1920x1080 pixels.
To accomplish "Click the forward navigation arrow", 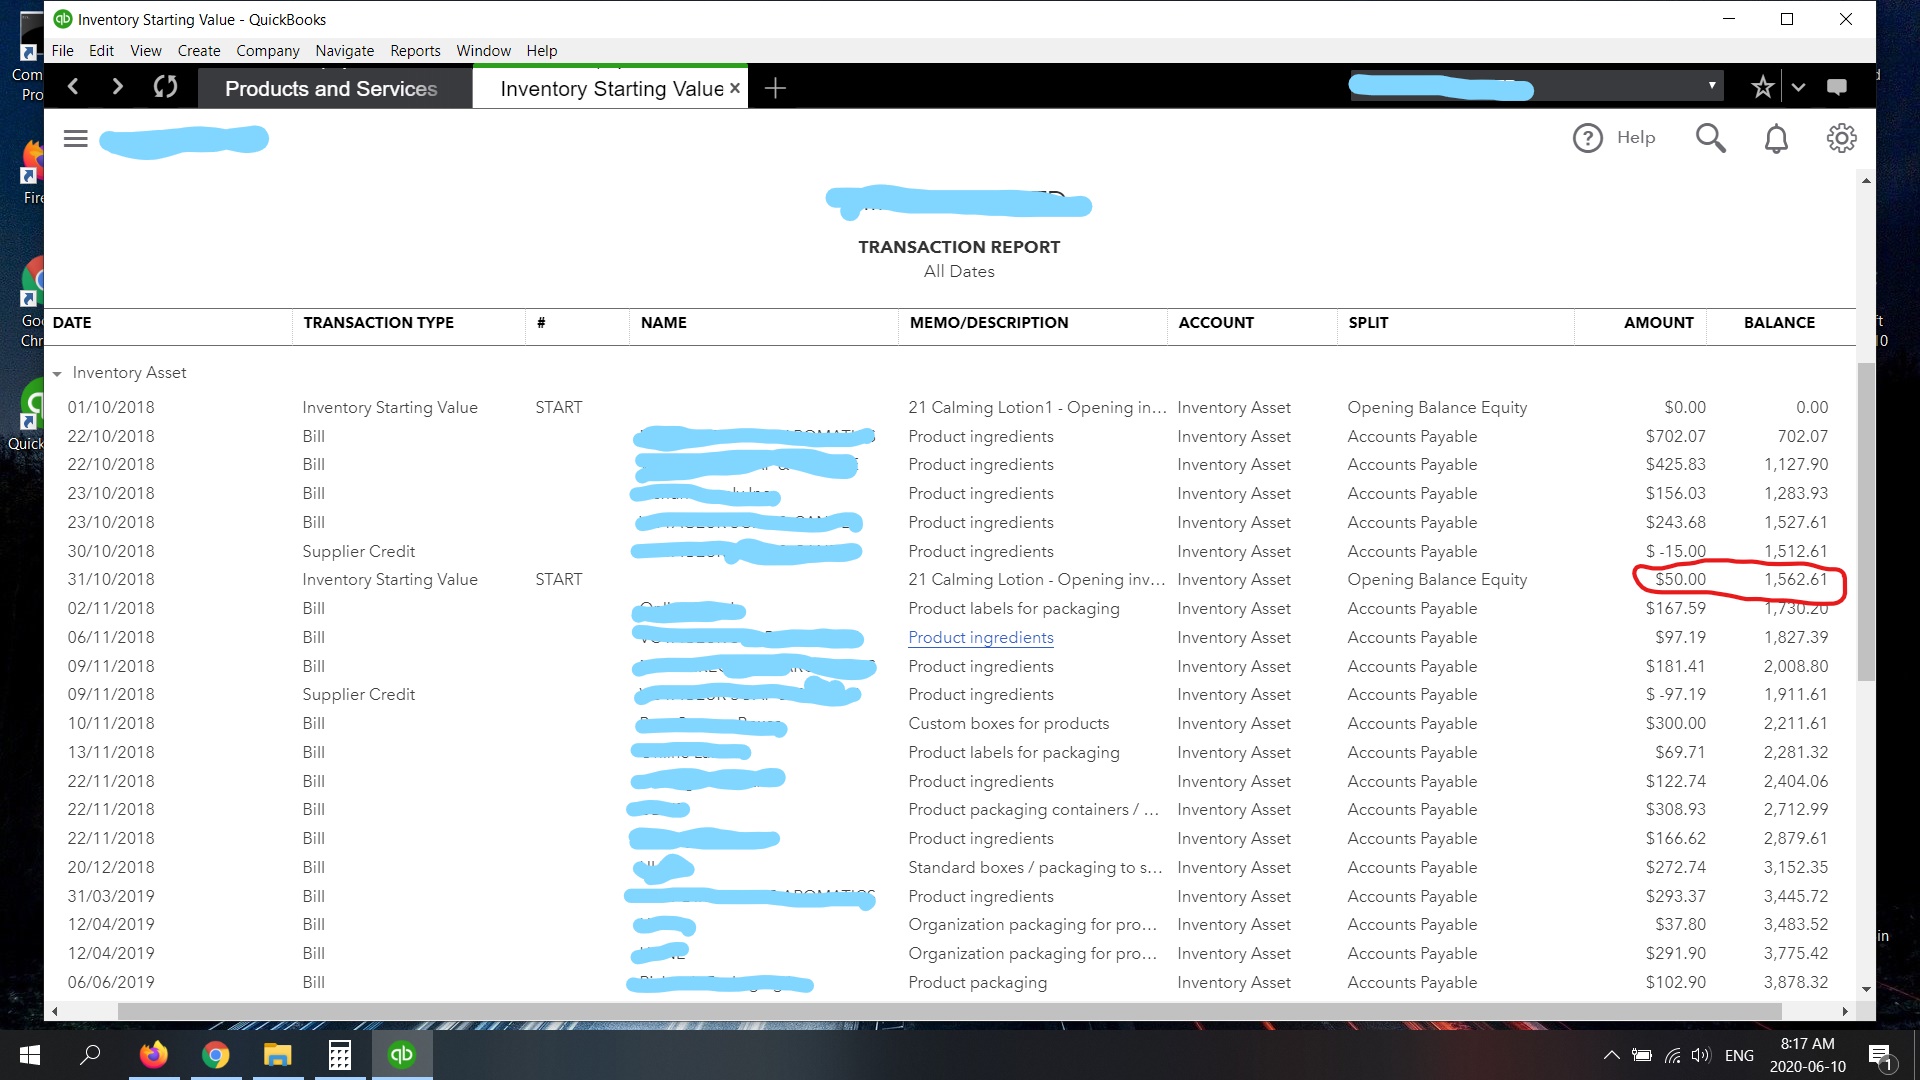I will click(x=117, y=87).
